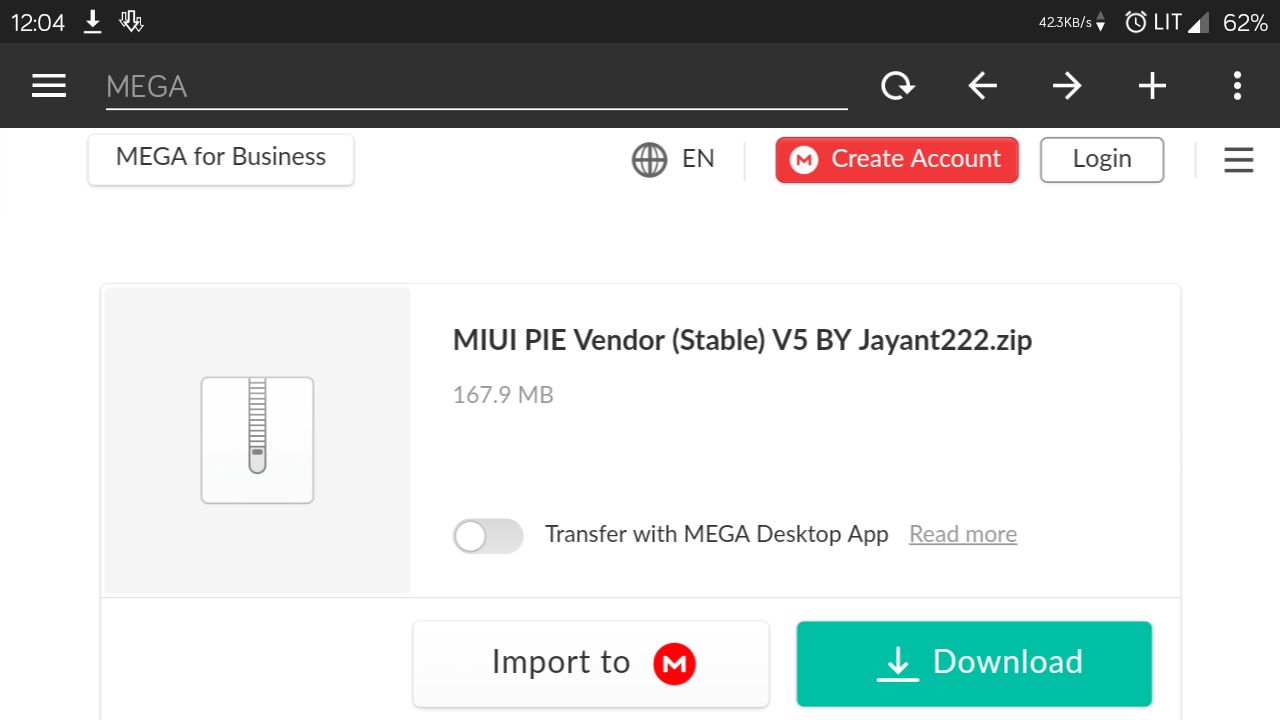1280x720 pixels.
Task: Go forward with the right arrow
Action: pyautogui.click(x=1067, y=86)
